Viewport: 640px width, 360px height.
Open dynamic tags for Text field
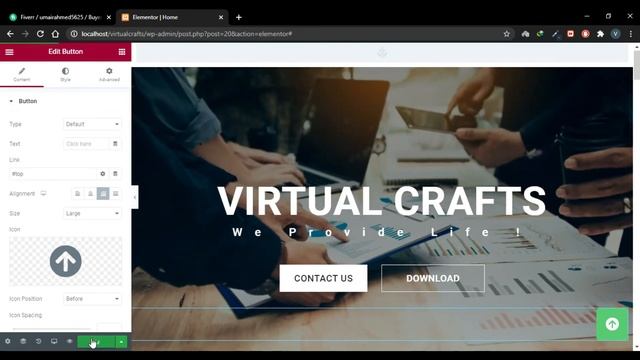115,144
